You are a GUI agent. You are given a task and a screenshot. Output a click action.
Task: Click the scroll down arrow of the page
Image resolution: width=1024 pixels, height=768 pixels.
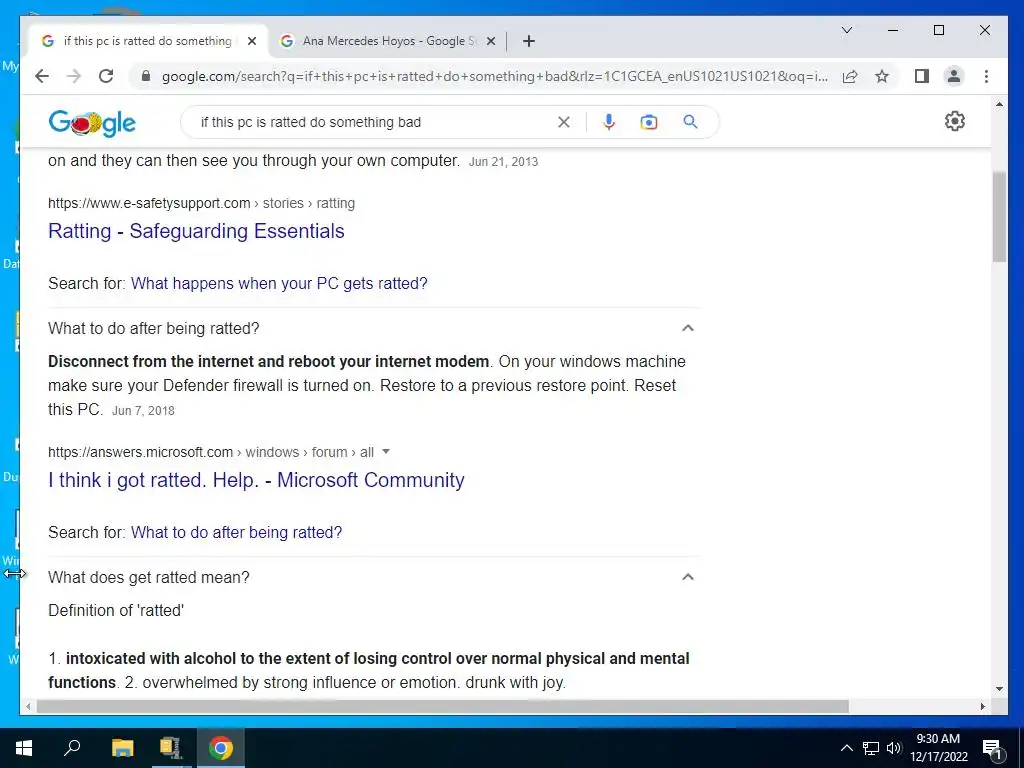(999, 689)
